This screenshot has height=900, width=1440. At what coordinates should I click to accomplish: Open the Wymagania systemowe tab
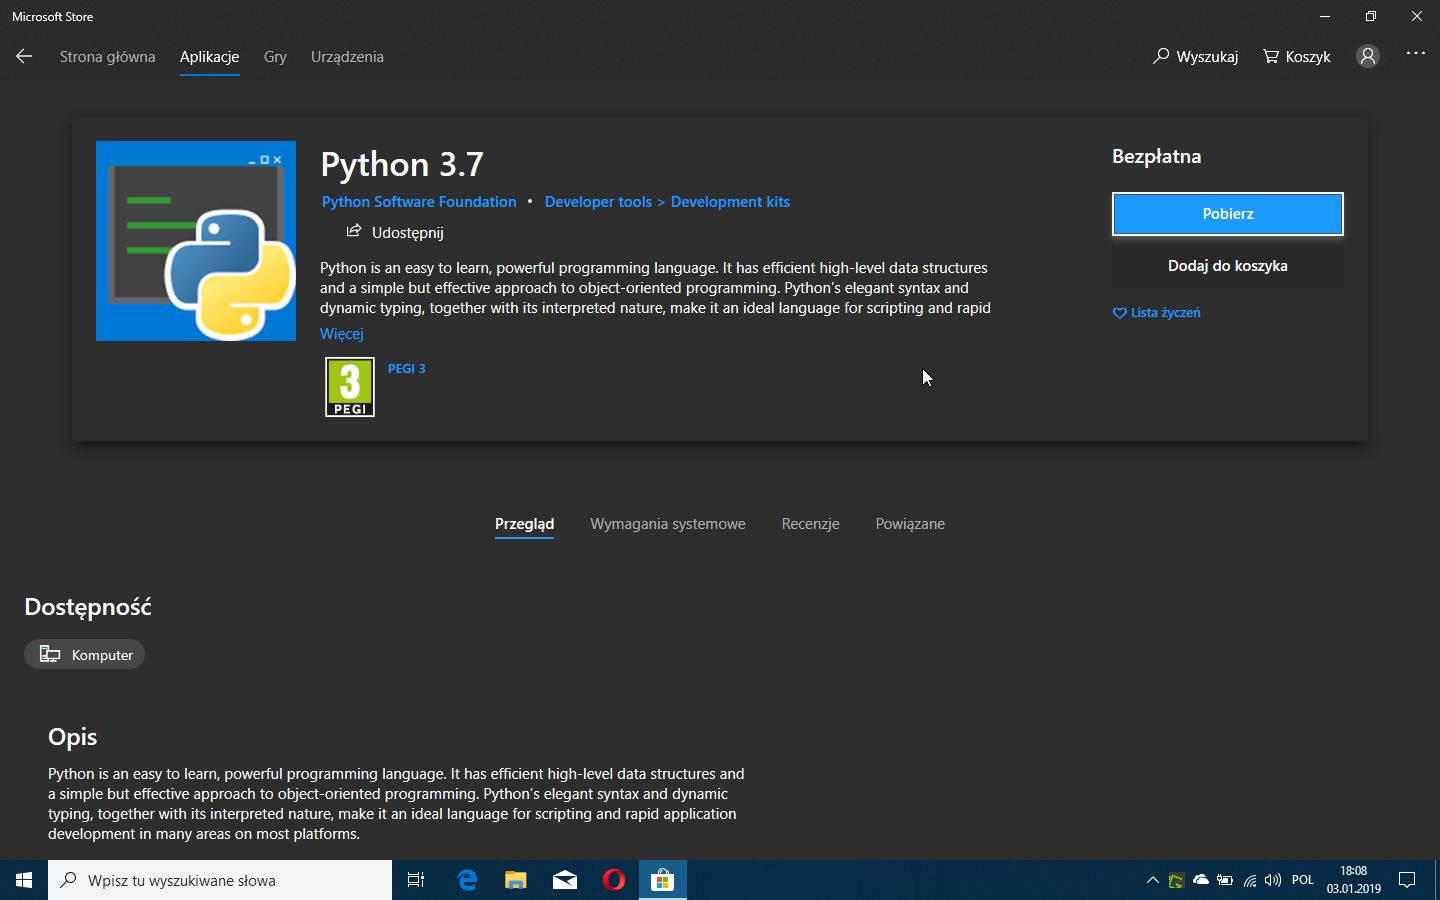point(667,524)
